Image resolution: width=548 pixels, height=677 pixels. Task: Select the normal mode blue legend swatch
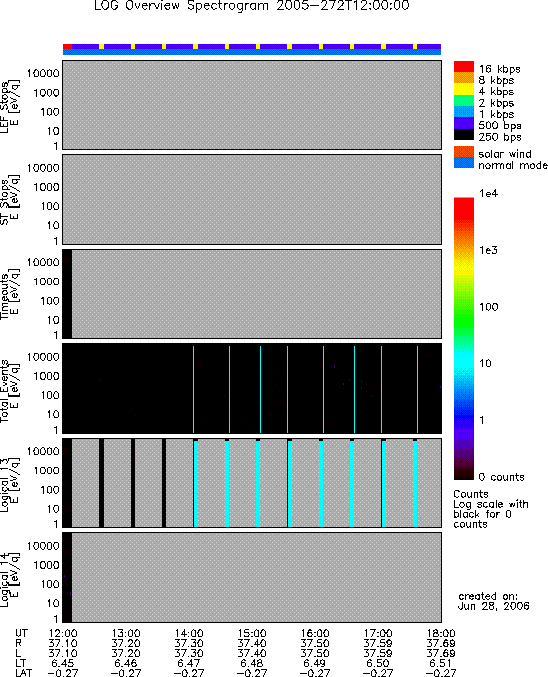(463, 163)
